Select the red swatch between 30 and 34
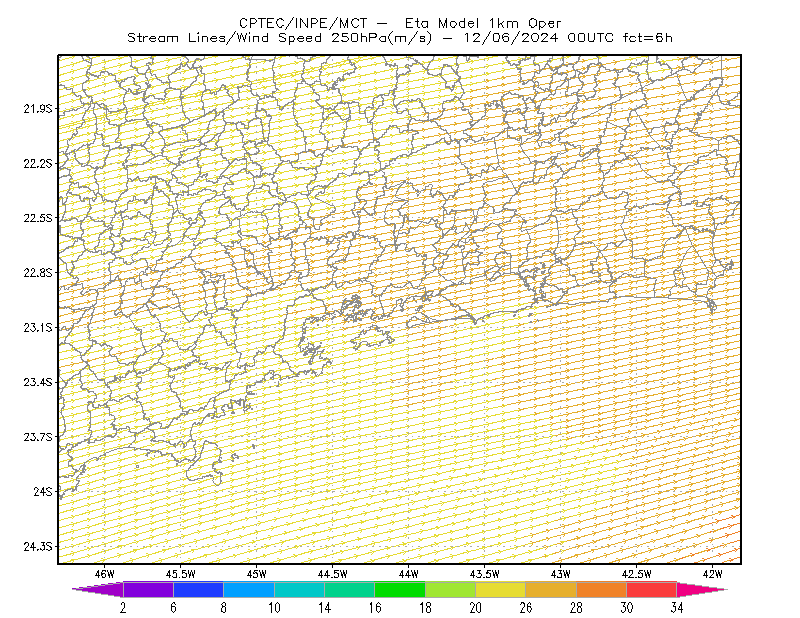 [x=652, y=589]
